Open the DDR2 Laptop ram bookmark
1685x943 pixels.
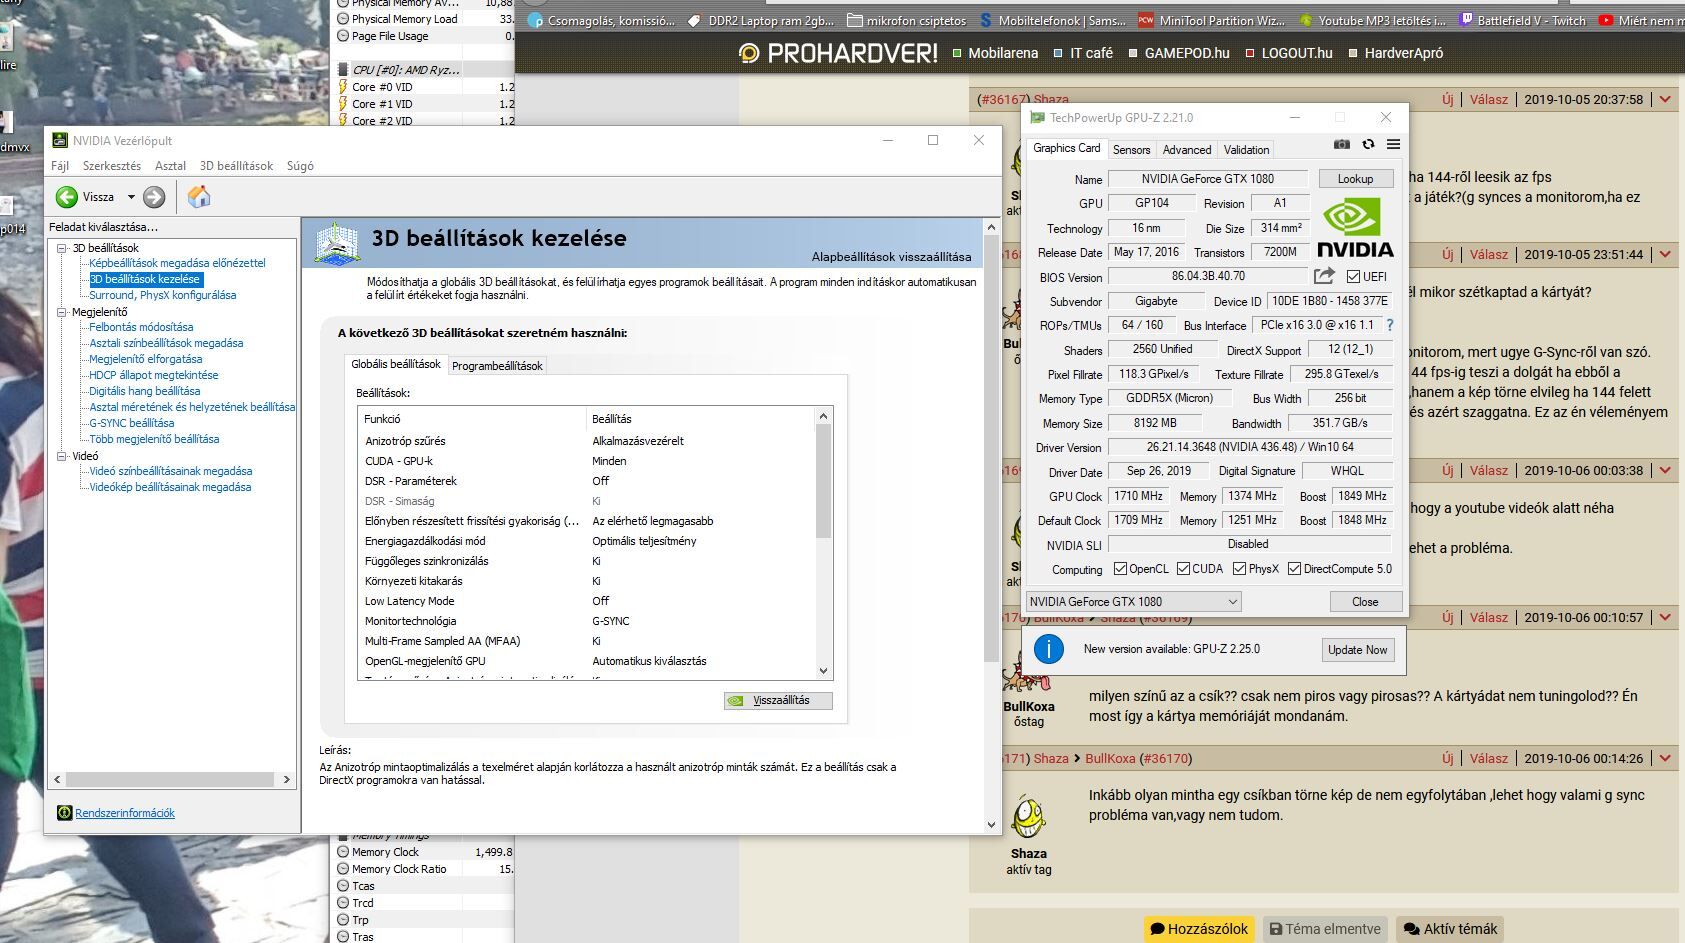click(x=760, y=20)
